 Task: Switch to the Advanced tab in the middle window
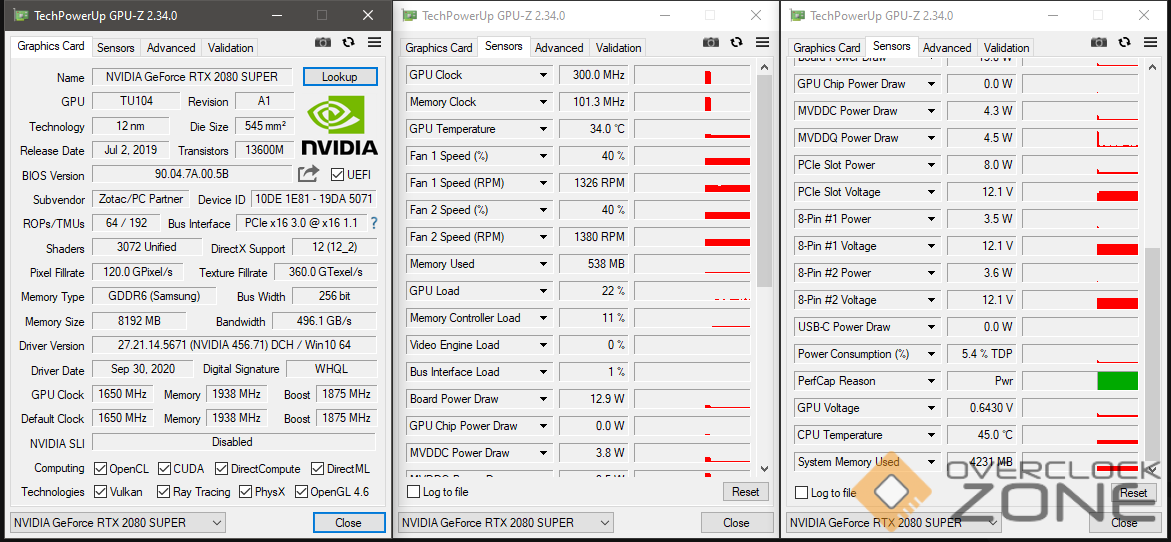coord(559,48)
